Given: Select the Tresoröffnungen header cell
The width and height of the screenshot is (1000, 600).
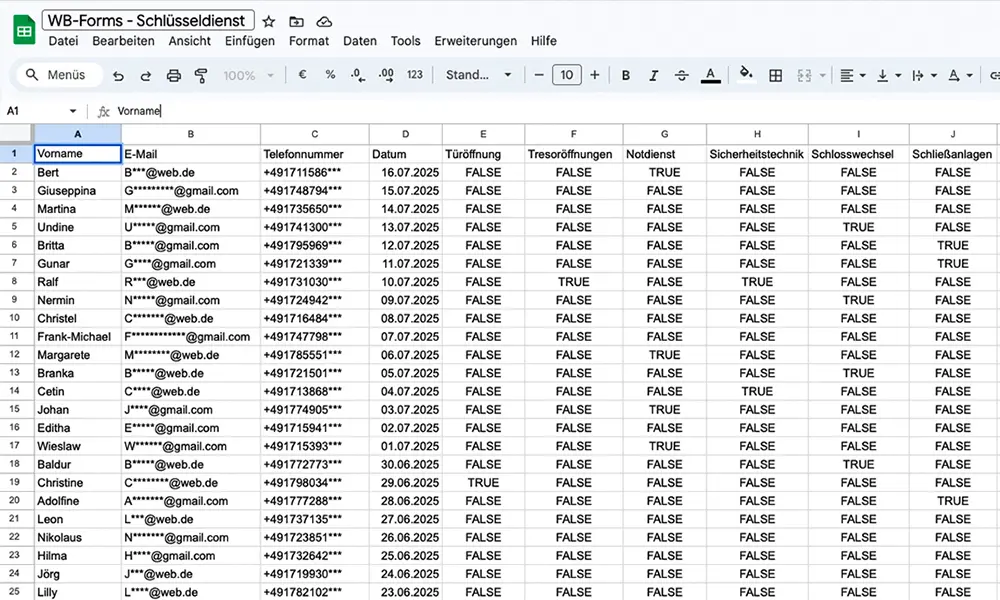Looking at the screenshot, I should (573, 154).
